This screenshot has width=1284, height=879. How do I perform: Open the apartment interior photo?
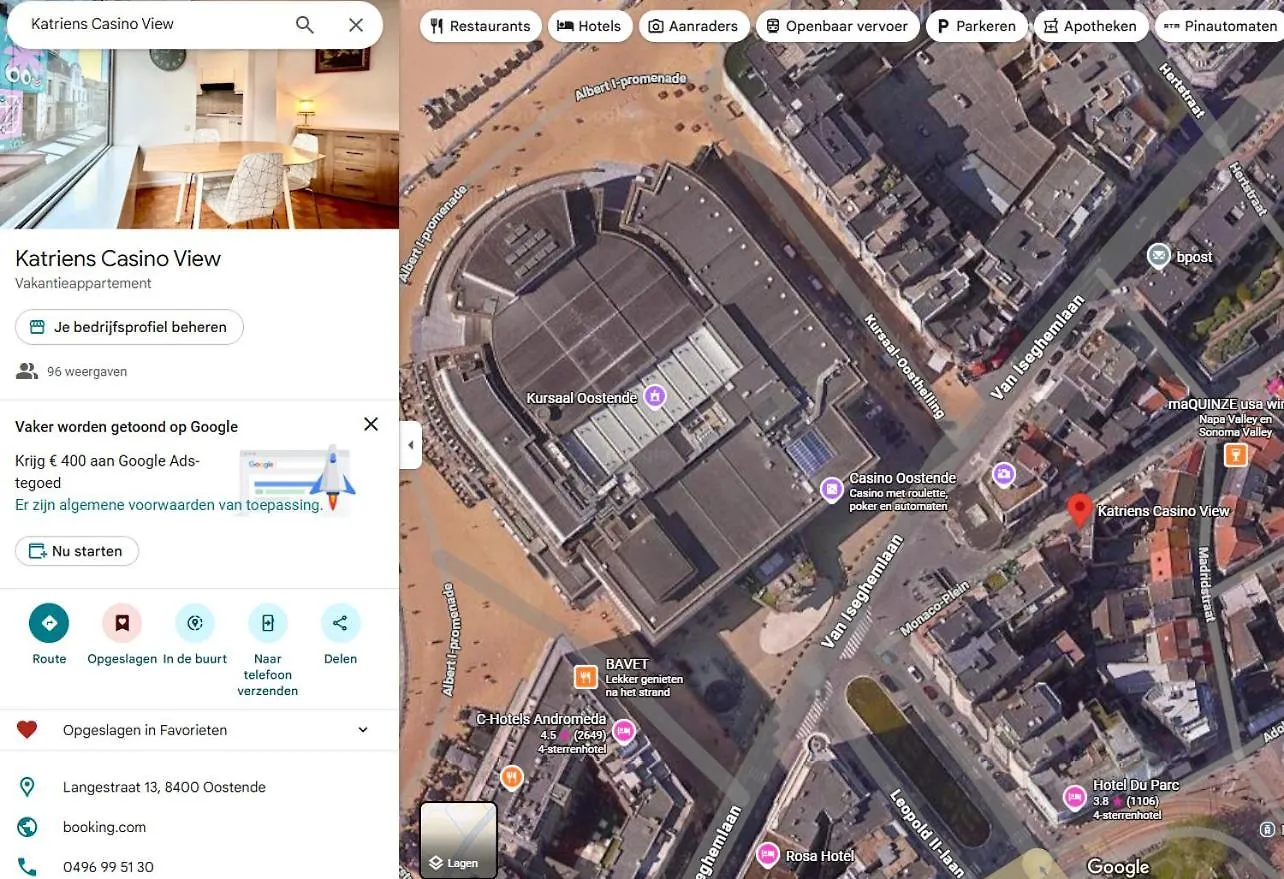point(199,138)
